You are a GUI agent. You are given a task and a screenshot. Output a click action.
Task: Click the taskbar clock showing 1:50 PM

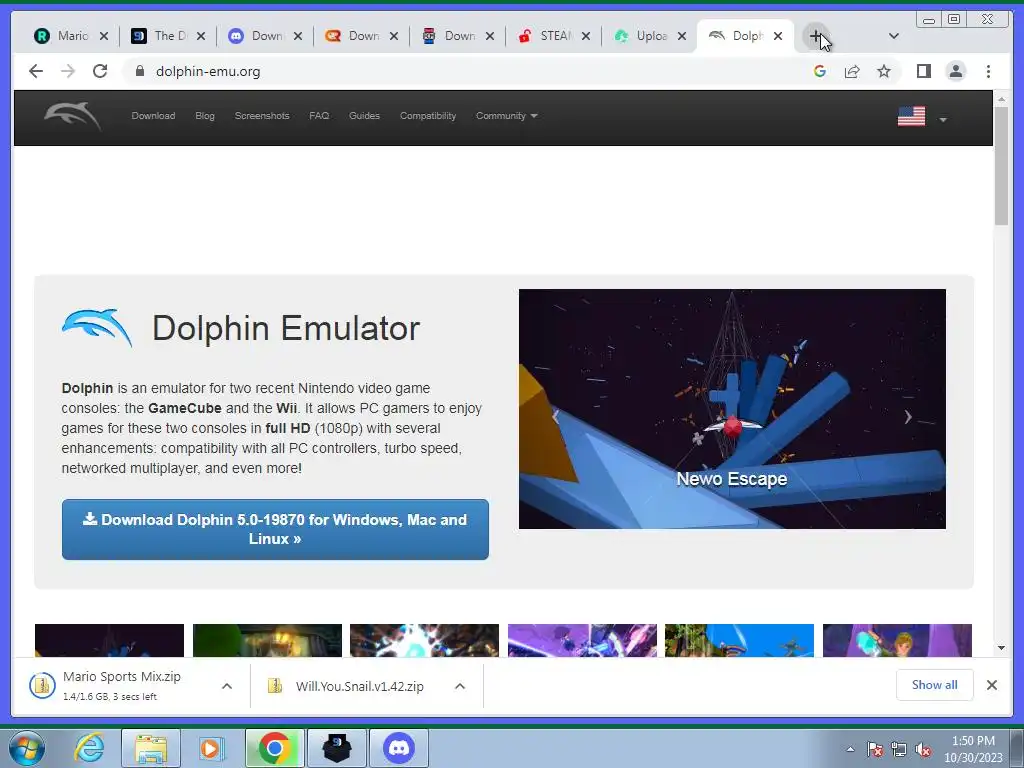click(x=973, y=749)
